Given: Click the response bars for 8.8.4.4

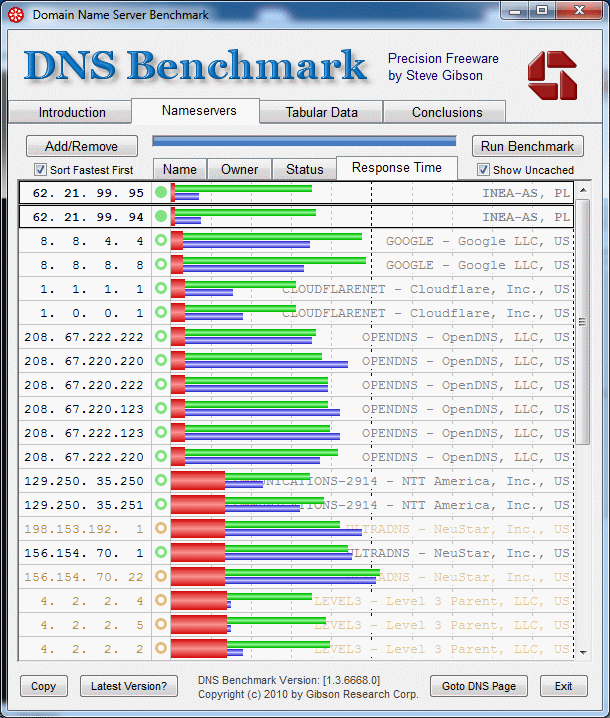Looking at the screenshot, I should 267,240.
